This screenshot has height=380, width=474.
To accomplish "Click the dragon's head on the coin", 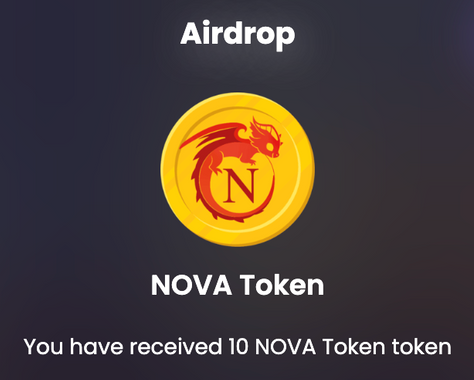I will (x=266, y=137).
